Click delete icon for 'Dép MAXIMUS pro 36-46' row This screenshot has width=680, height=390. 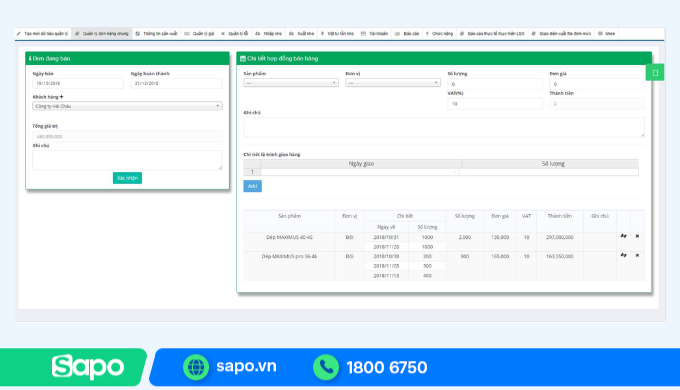(637, 255)
